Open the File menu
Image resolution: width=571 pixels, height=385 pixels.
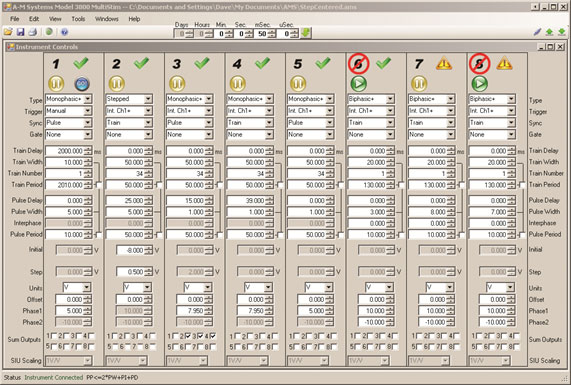(15, 19)
